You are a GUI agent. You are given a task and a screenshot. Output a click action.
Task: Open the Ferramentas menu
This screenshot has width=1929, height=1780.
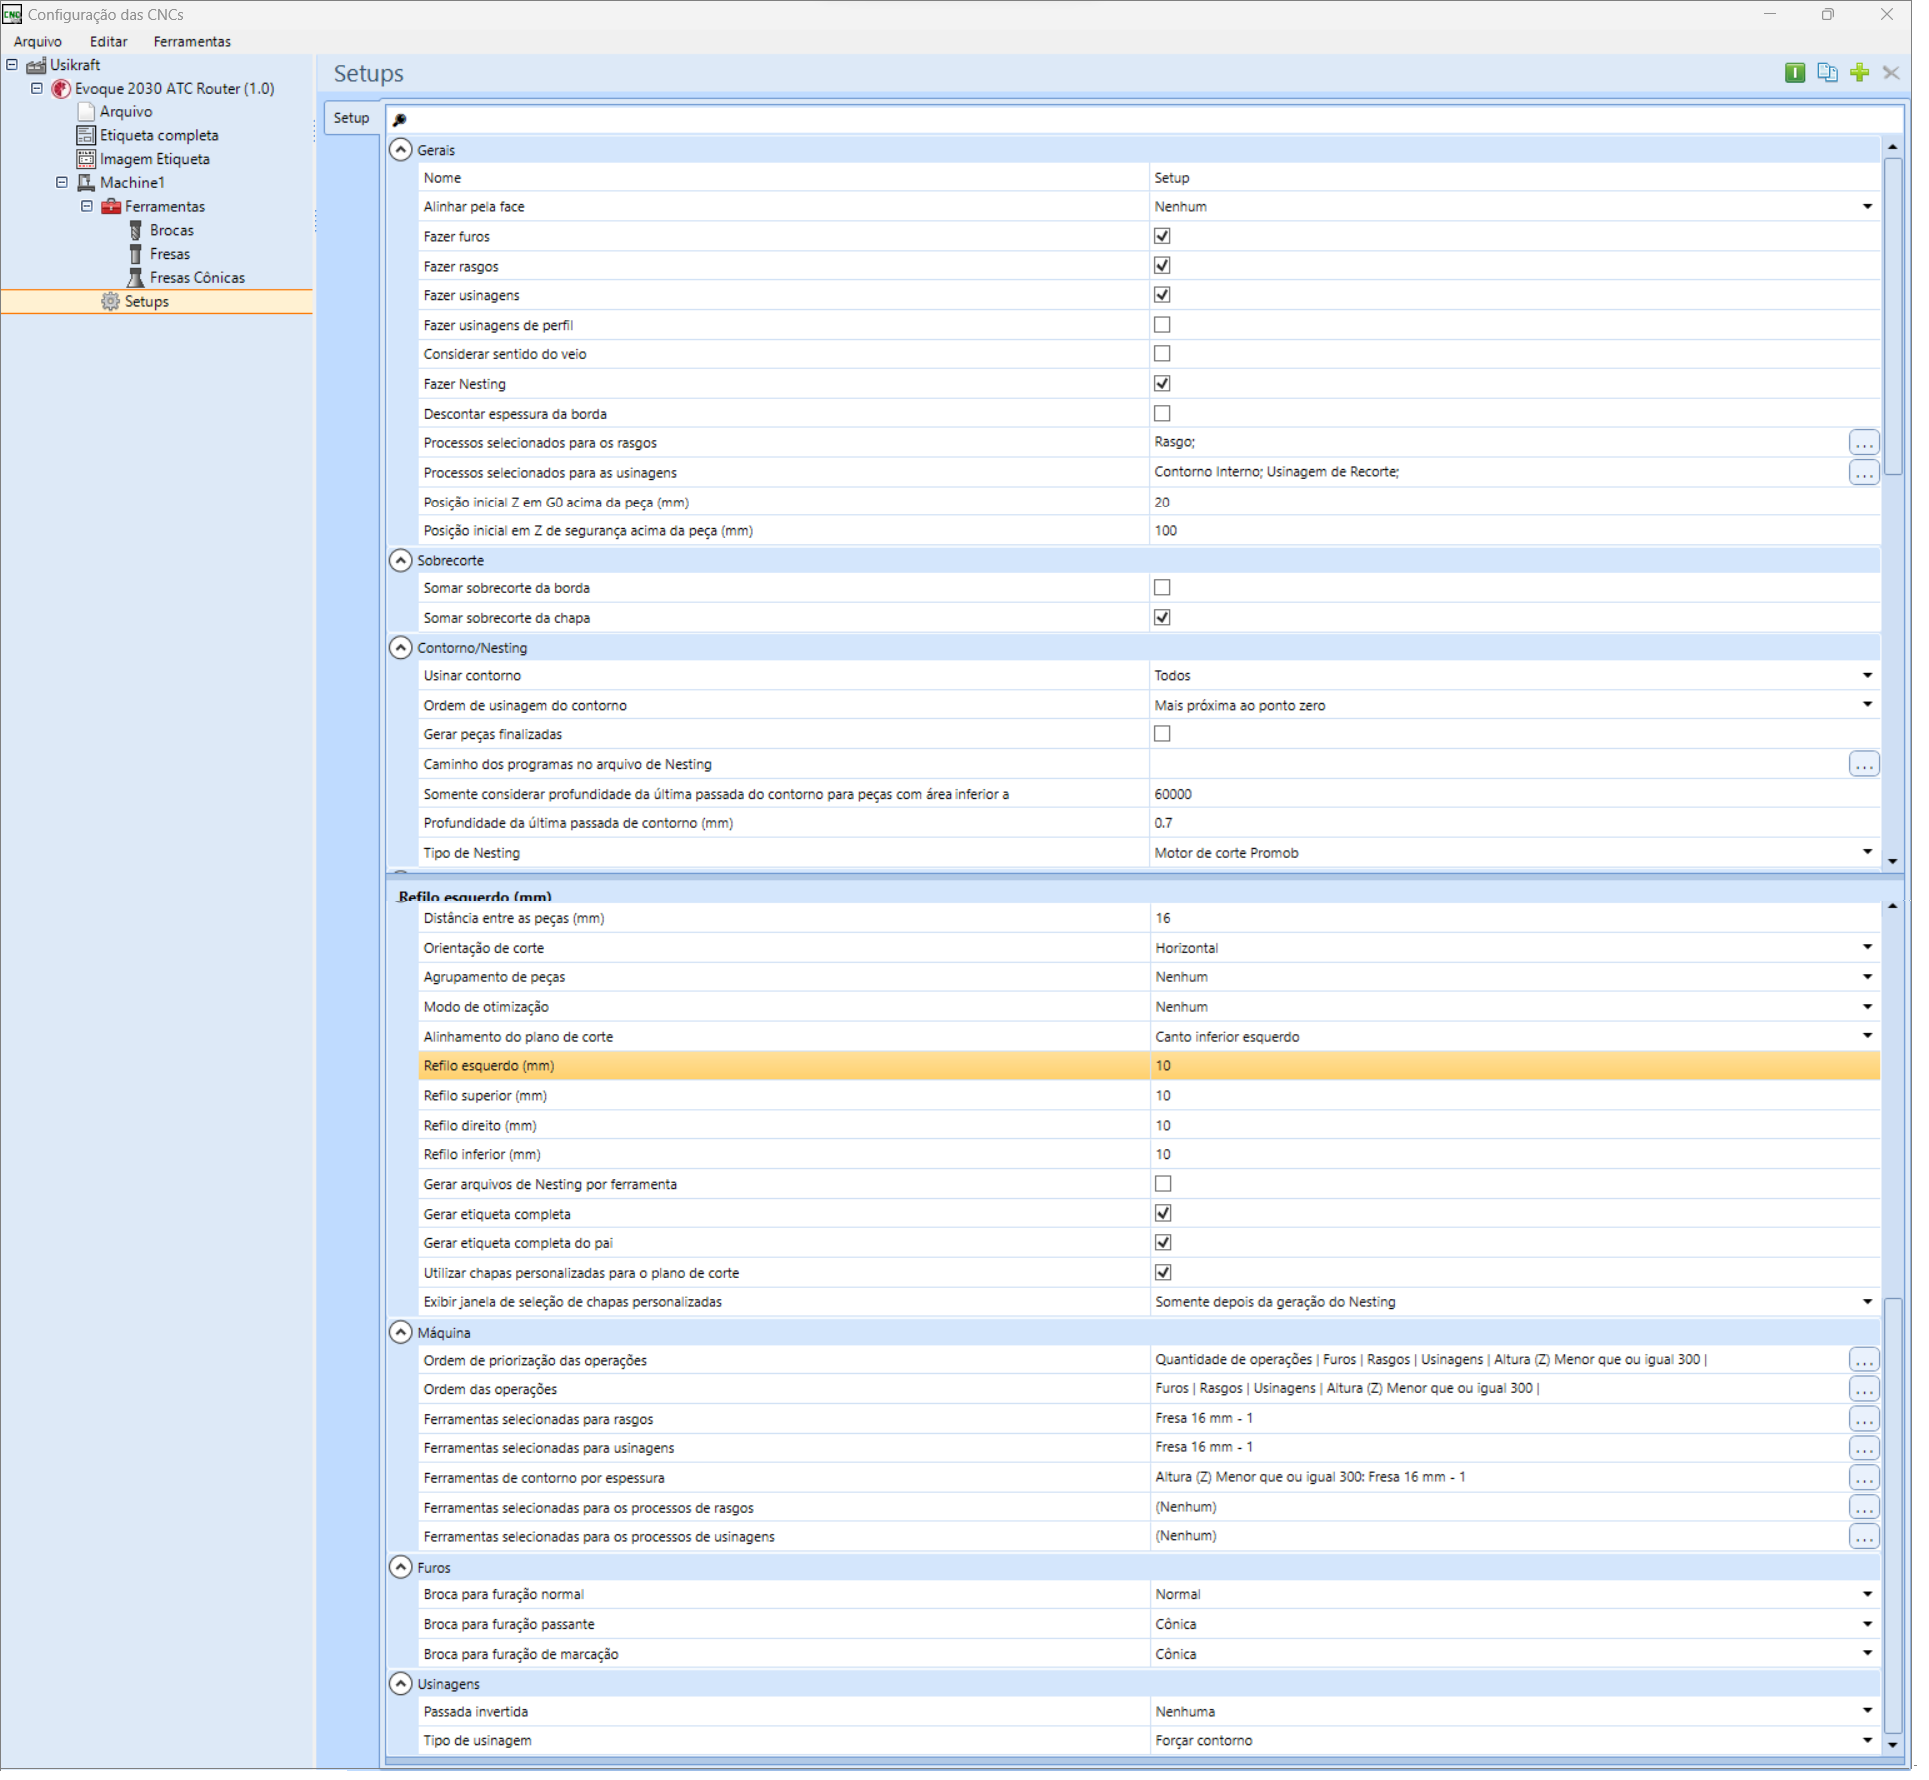pos(193,42)
